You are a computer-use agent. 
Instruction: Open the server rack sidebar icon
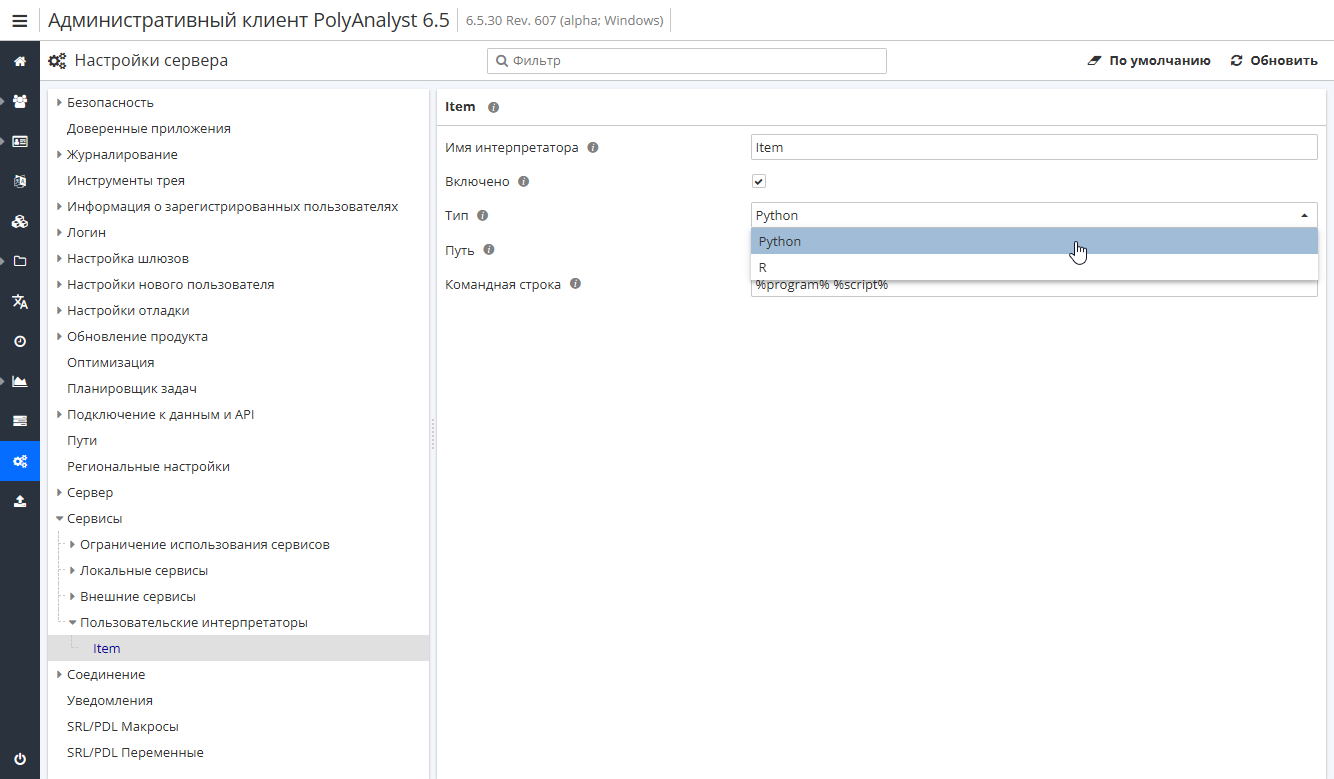tap(20, 421)
